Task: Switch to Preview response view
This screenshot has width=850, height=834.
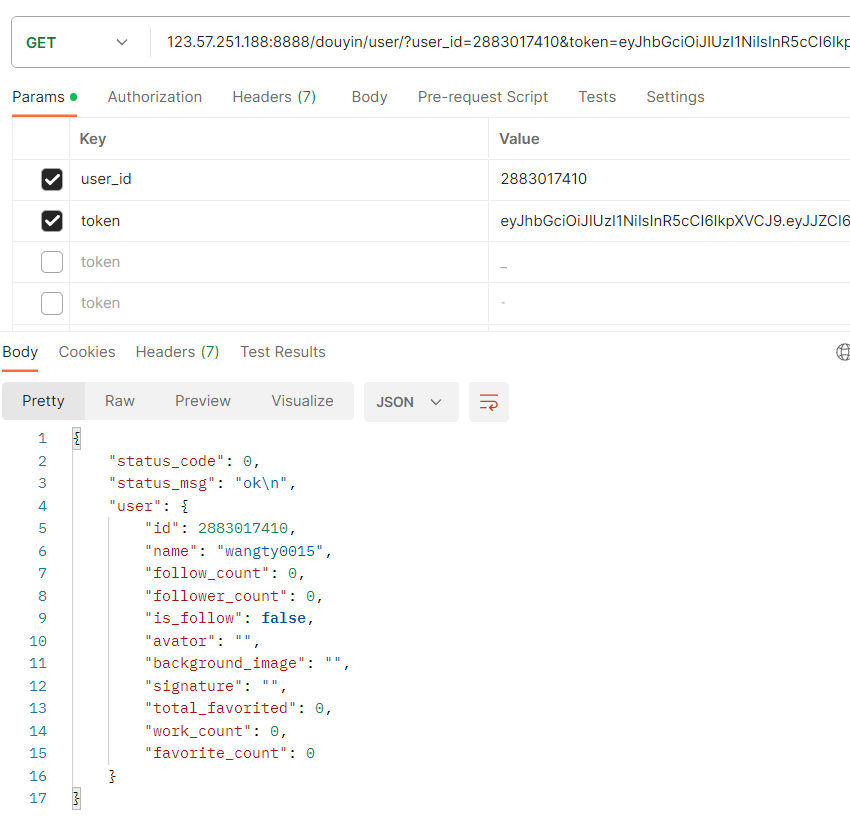Action: [x=203, y=401]
